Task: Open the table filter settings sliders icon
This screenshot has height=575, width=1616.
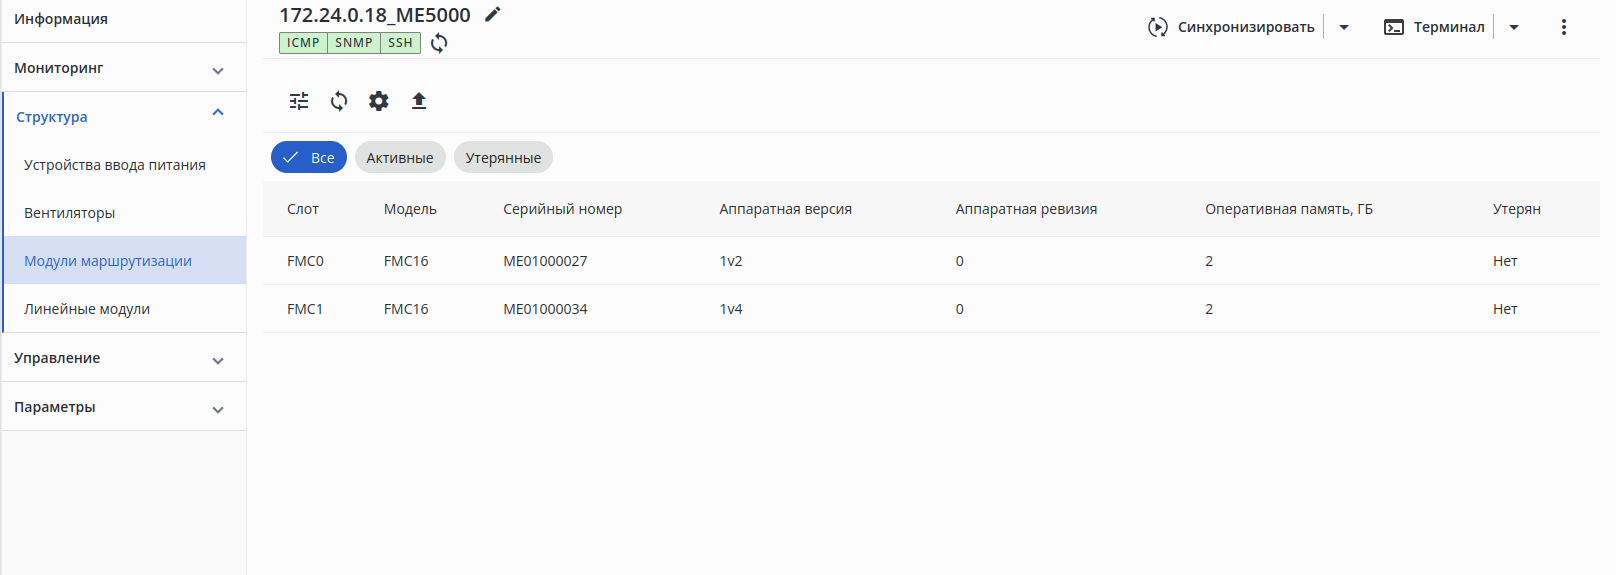Action: tap(299, 101)
